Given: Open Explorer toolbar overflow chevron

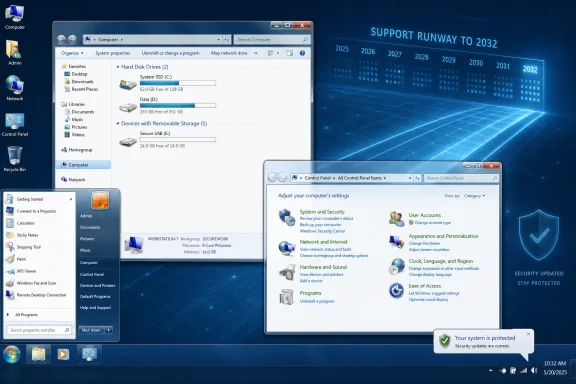Looking at the screenshot, I should tap(256, 53).
